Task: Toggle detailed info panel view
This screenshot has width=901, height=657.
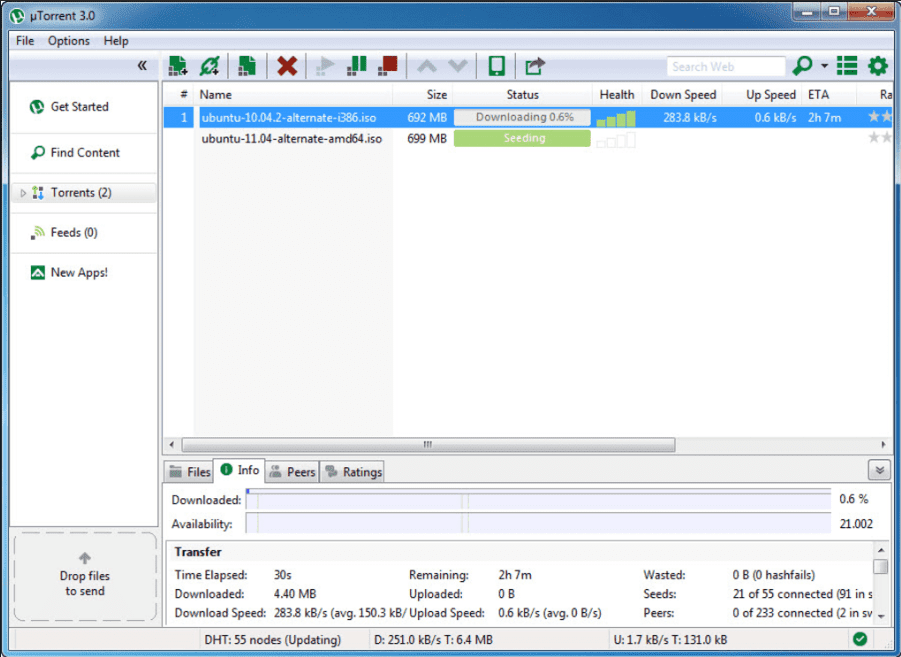Action: pyautogui.click(x=846, y=66)
